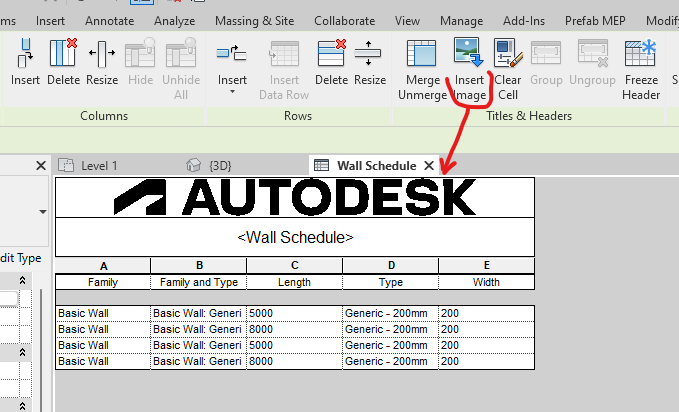The width and height of the screenshot is (679, 412).
Task: Click the Family and Type header cell
Action: tap(199, 282)
